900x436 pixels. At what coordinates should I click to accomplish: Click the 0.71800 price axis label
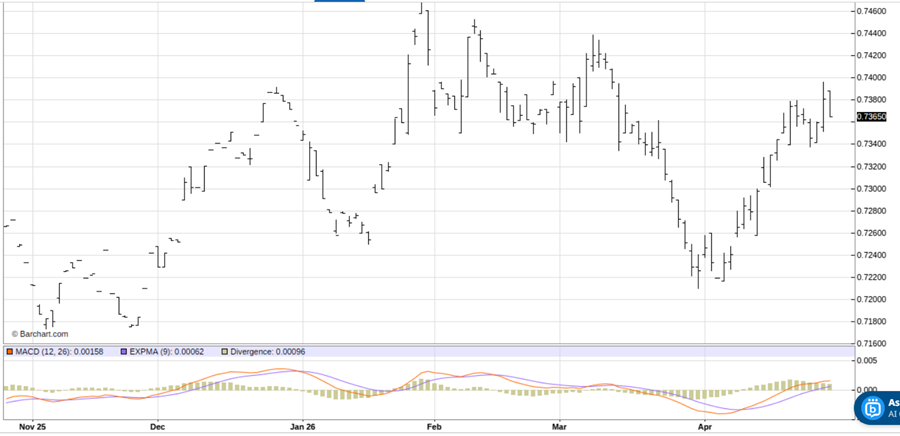click(871, 322)
